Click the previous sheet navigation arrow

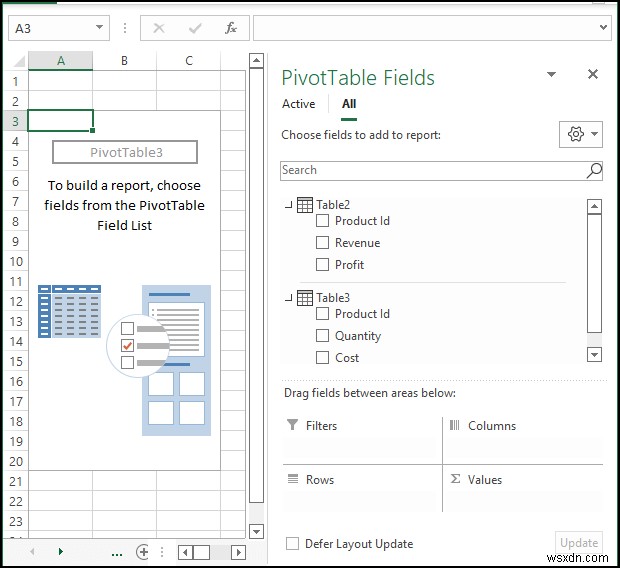click(32, 551)
